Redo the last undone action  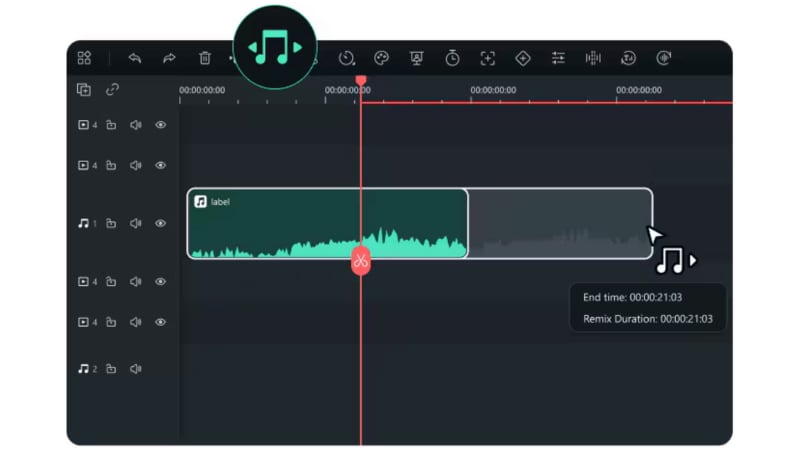(169, 58)
